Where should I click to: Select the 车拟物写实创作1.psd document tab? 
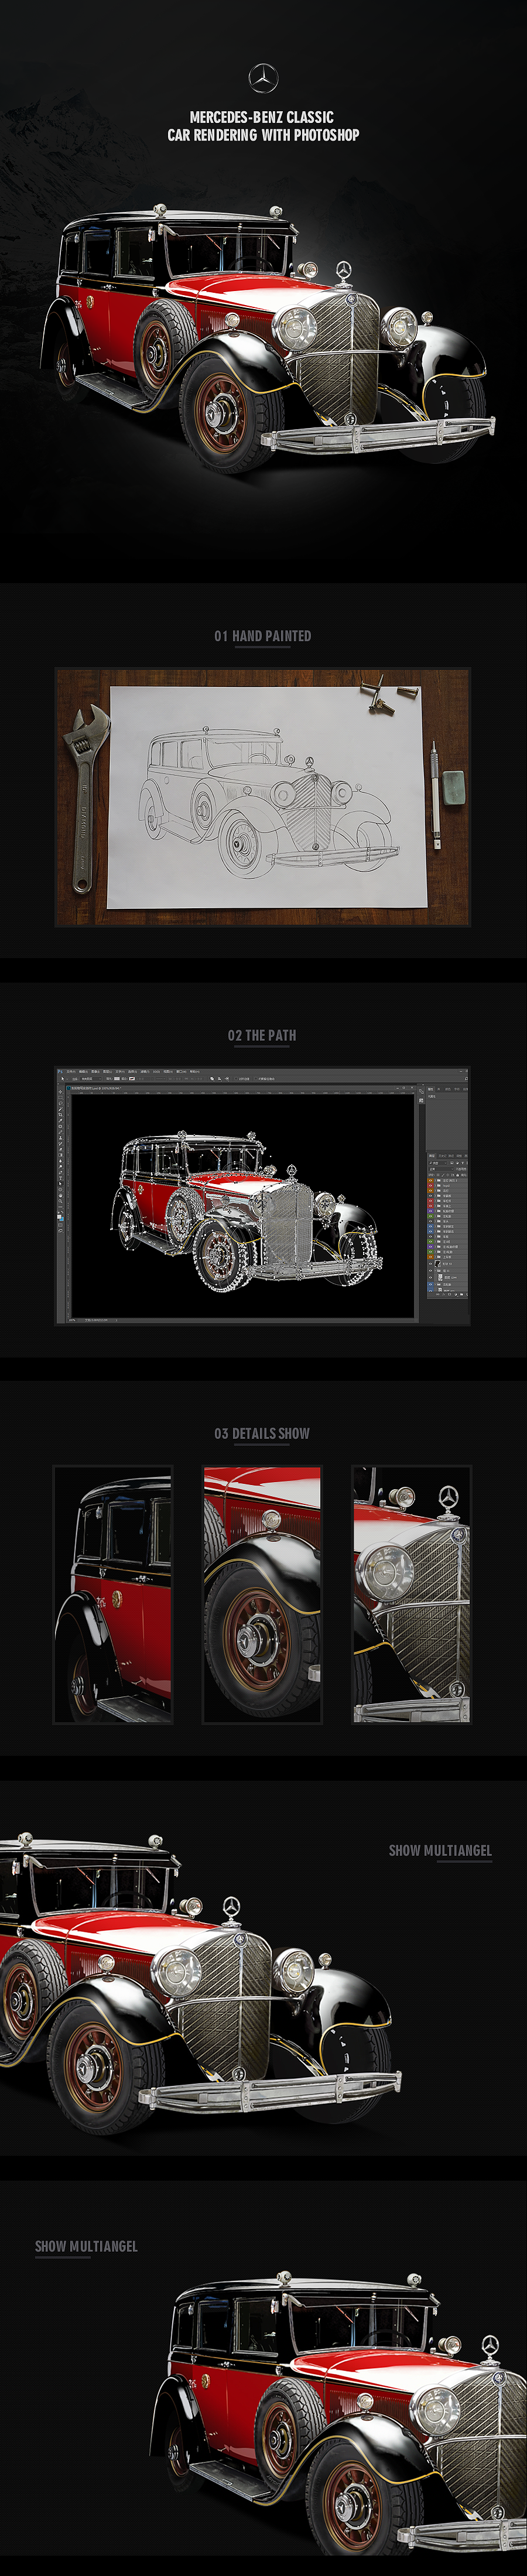coord(93,1088)
